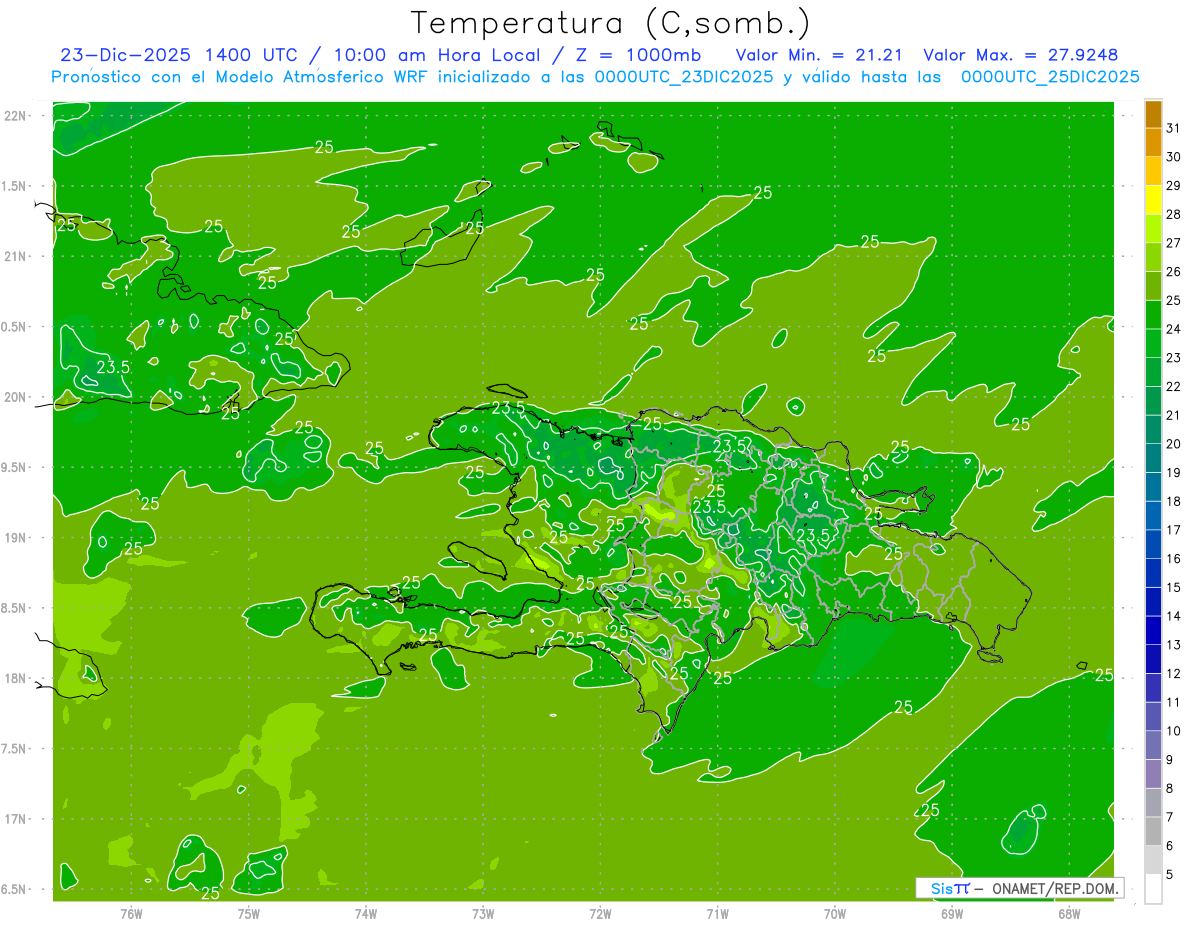Click the '0000UTC_23DIC2025' initialization time
Viewport: 1200px width, 927px height.
684,77
